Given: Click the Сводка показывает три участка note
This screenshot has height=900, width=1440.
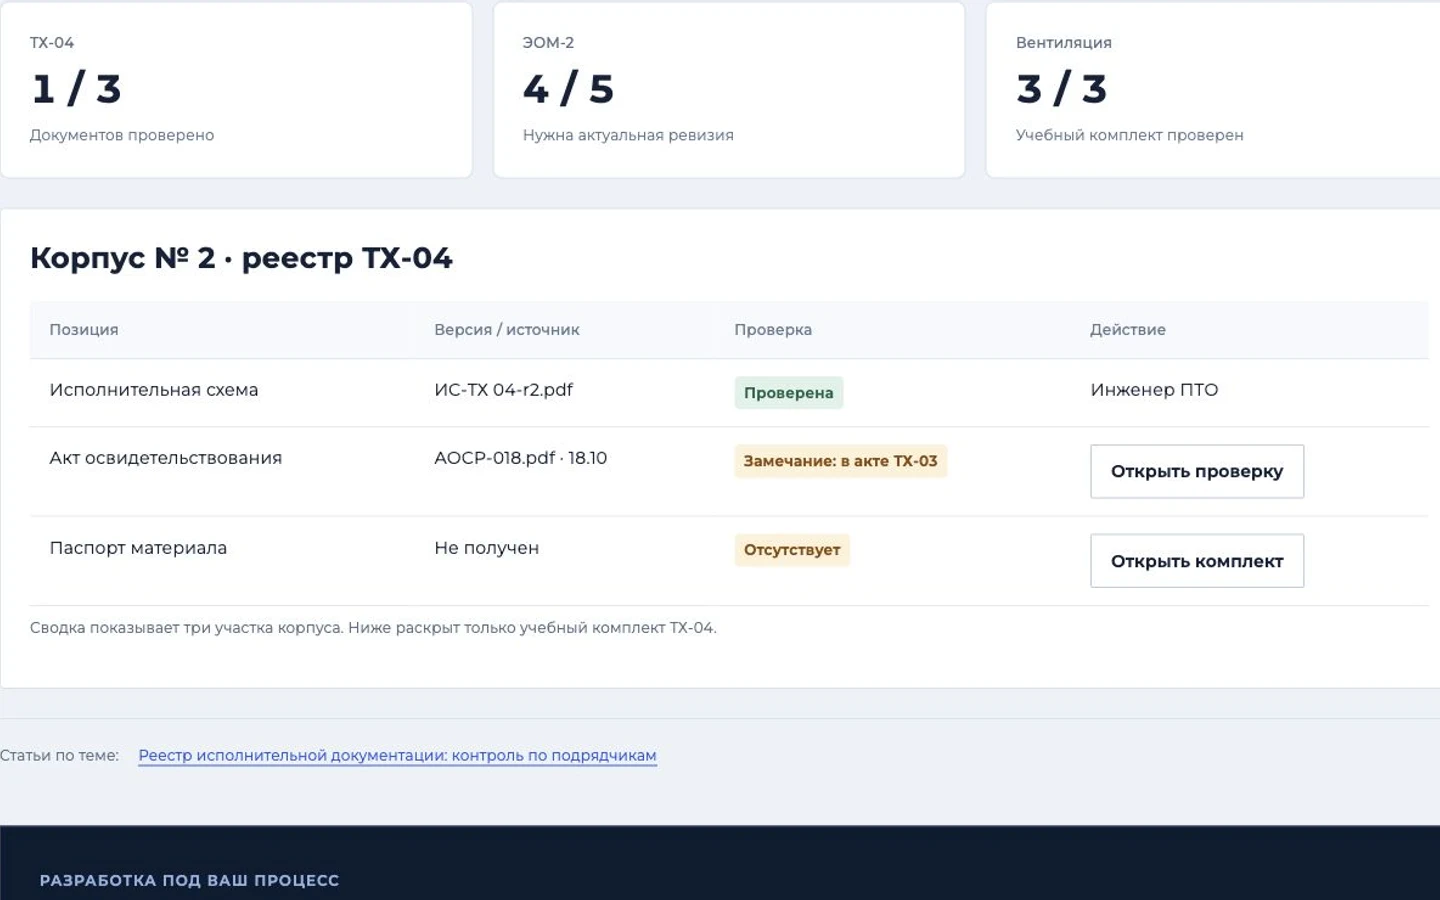Looking at the screenshot, I should tap(373, 628).
